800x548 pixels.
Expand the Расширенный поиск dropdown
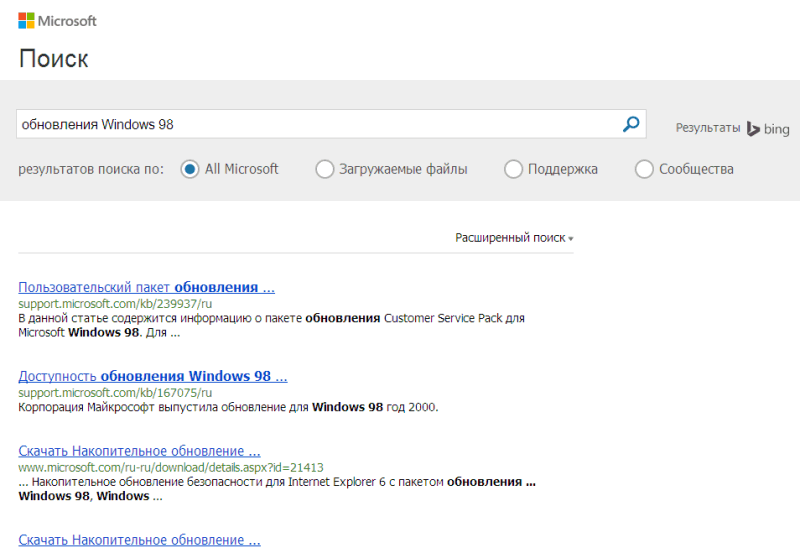point(510,238)
